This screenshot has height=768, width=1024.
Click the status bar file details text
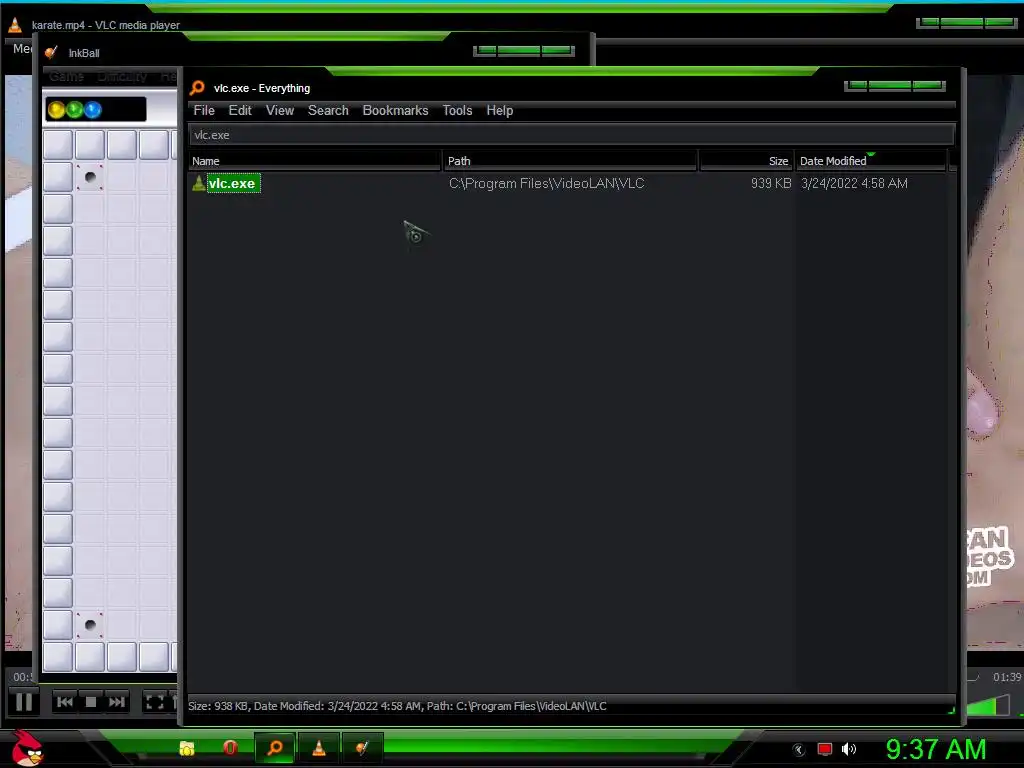point(397,706)
